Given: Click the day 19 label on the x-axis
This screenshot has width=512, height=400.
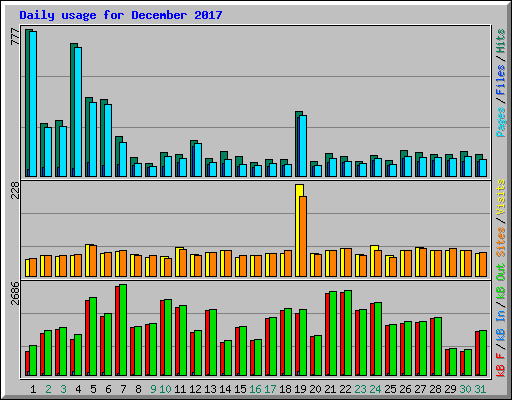Looking at the screenshot, I should coord(300,389).
